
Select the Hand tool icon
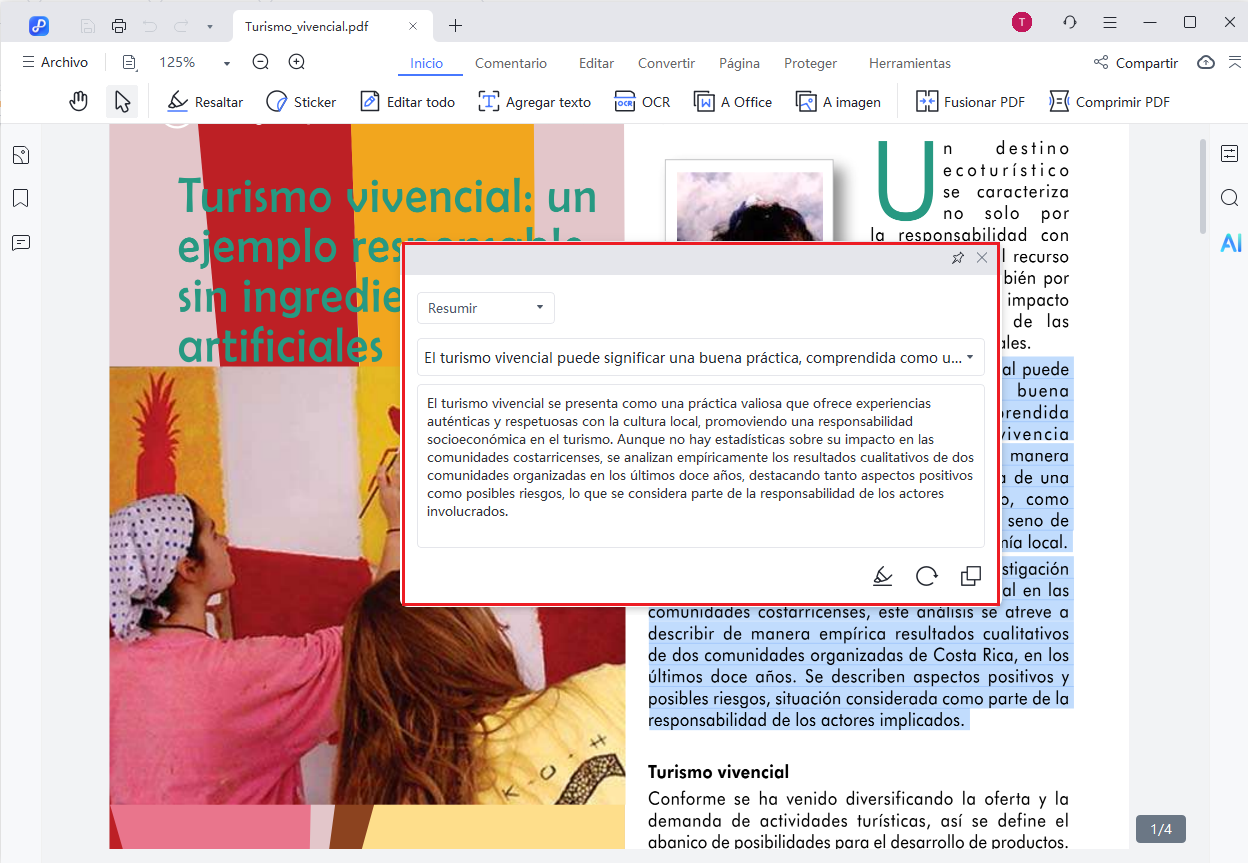[78, 101]
